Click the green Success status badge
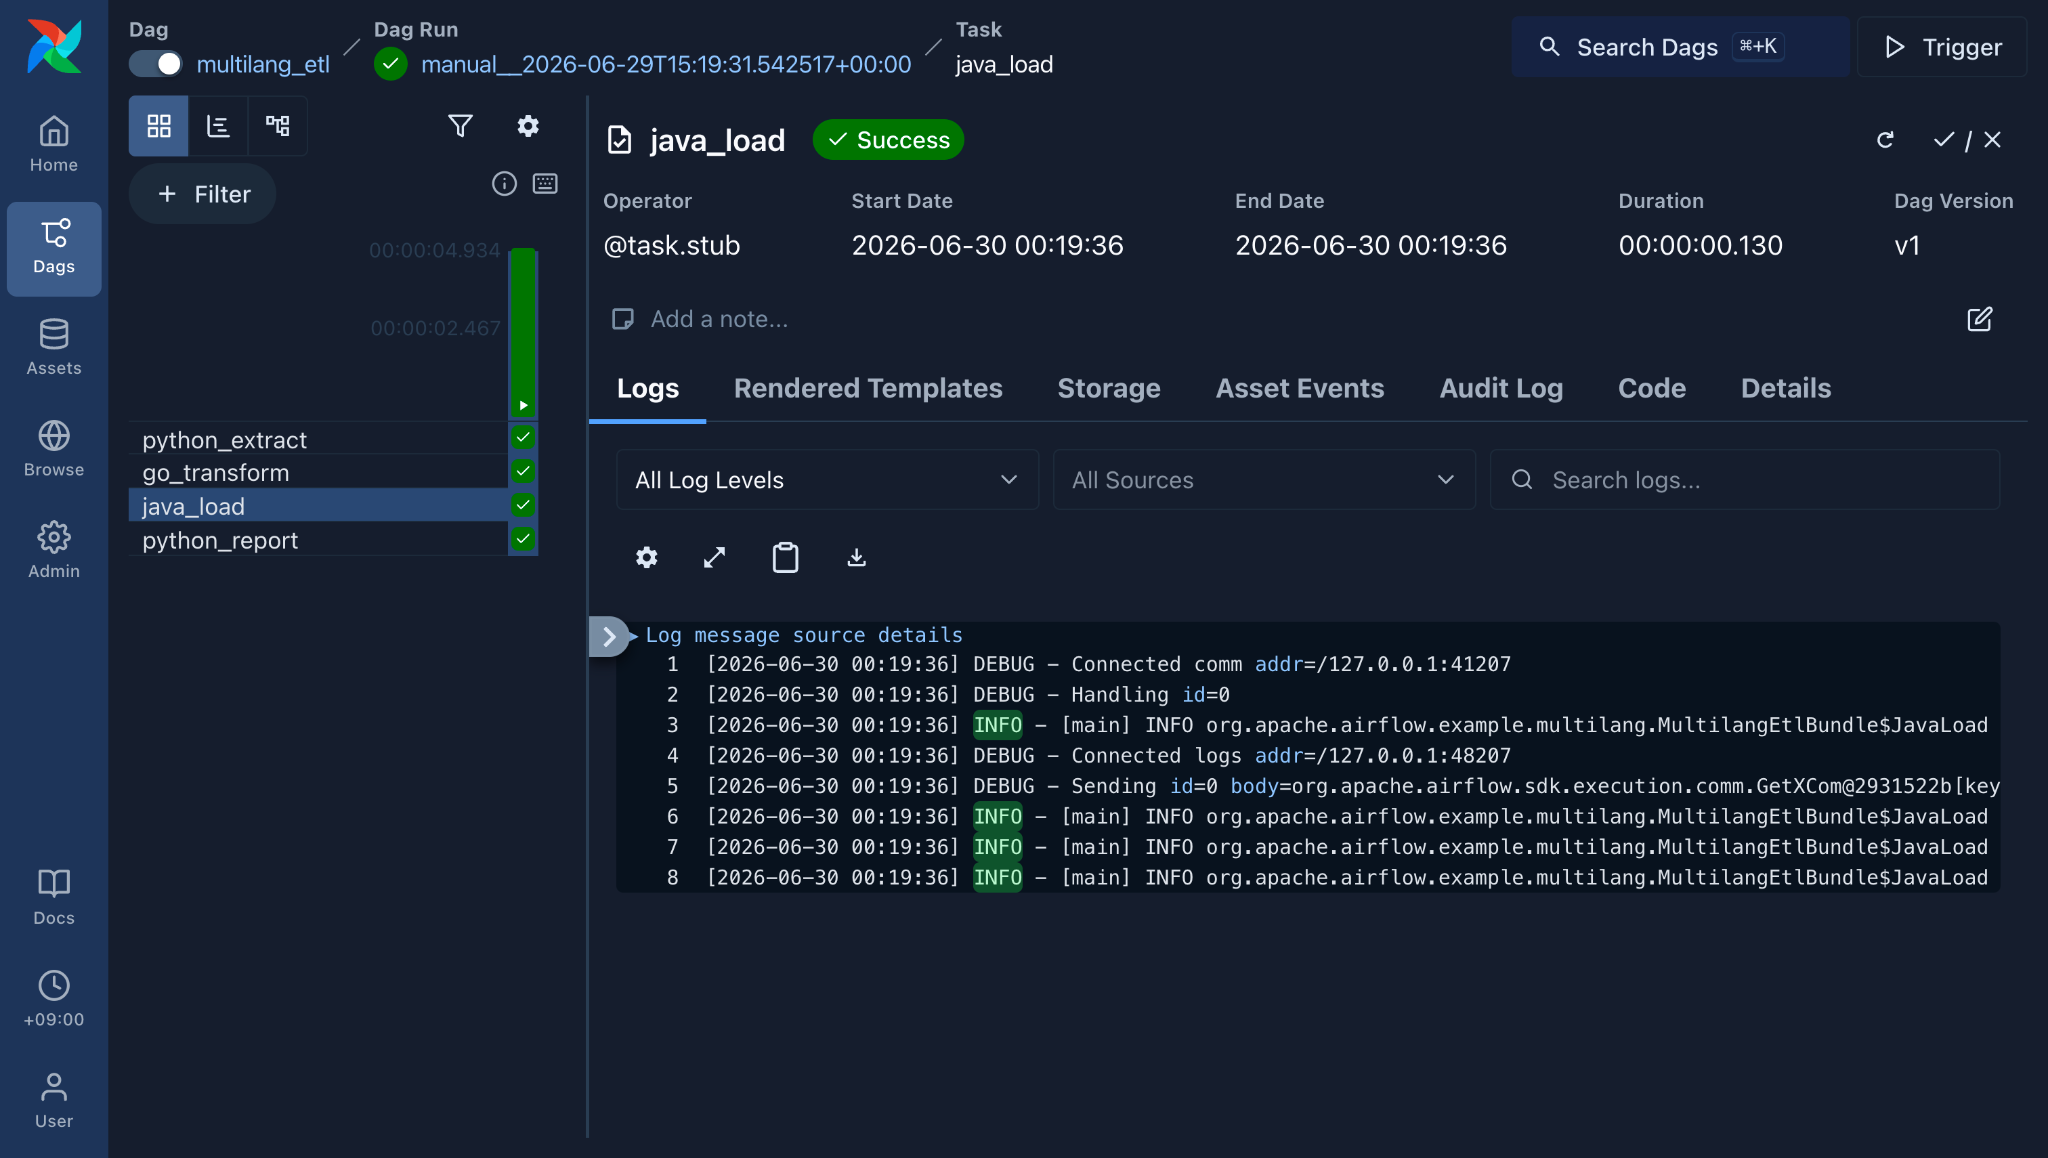Image resolution: width=2048 pixels, height=1158 pixels. tap(888, 140)
